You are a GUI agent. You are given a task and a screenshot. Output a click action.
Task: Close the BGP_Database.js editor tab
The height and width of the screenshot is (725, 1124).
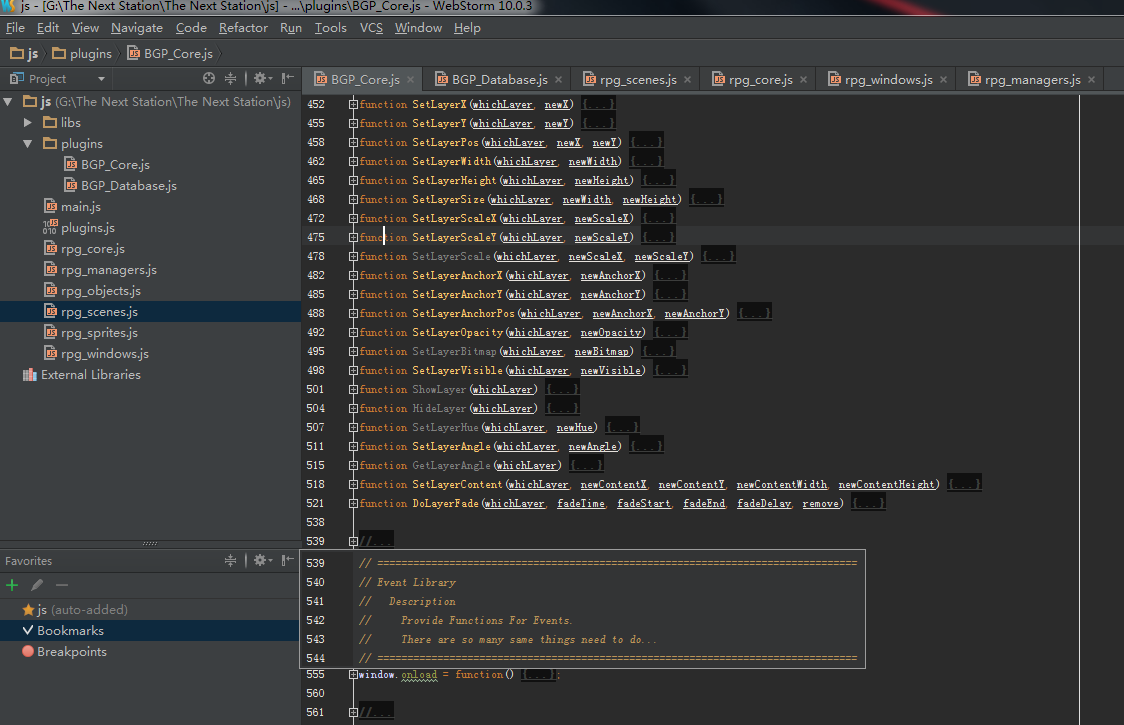pos(558,80)
